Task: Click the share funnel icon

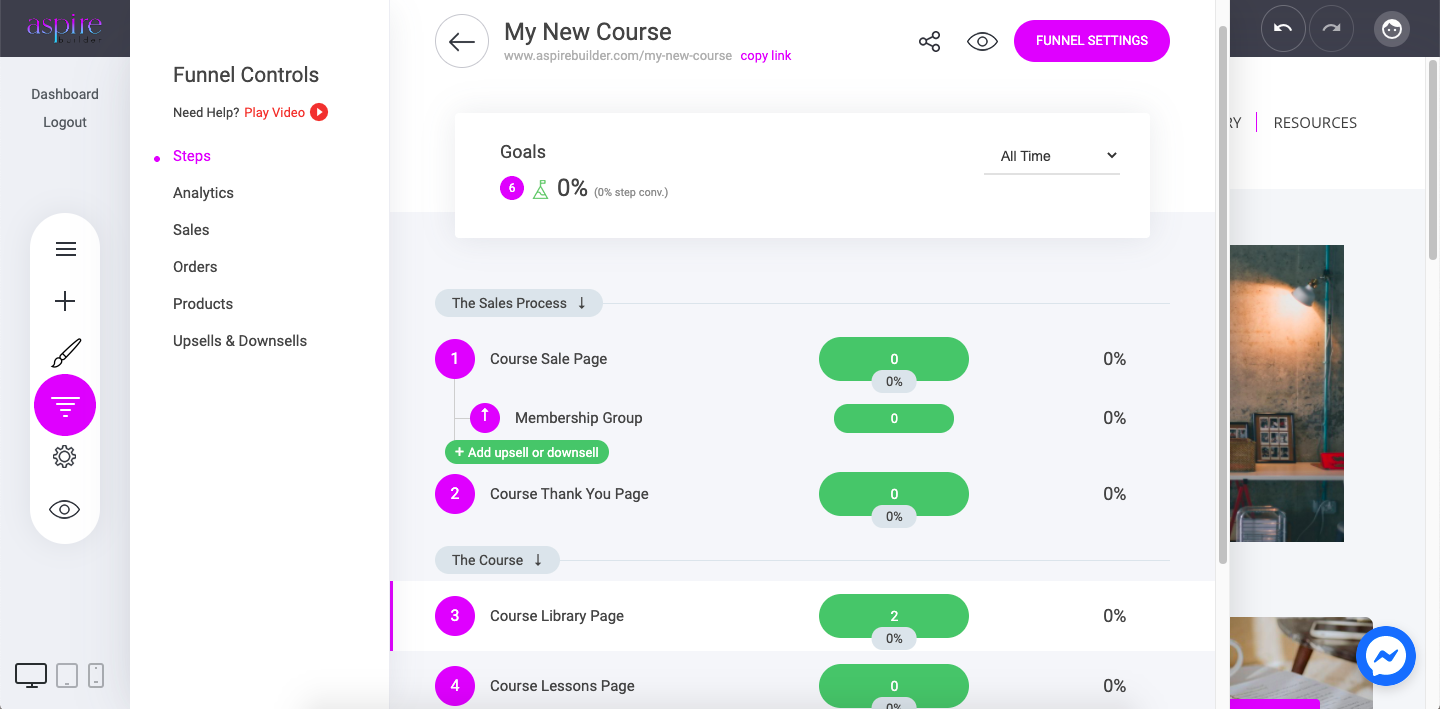Action: [x=930, y=42]
